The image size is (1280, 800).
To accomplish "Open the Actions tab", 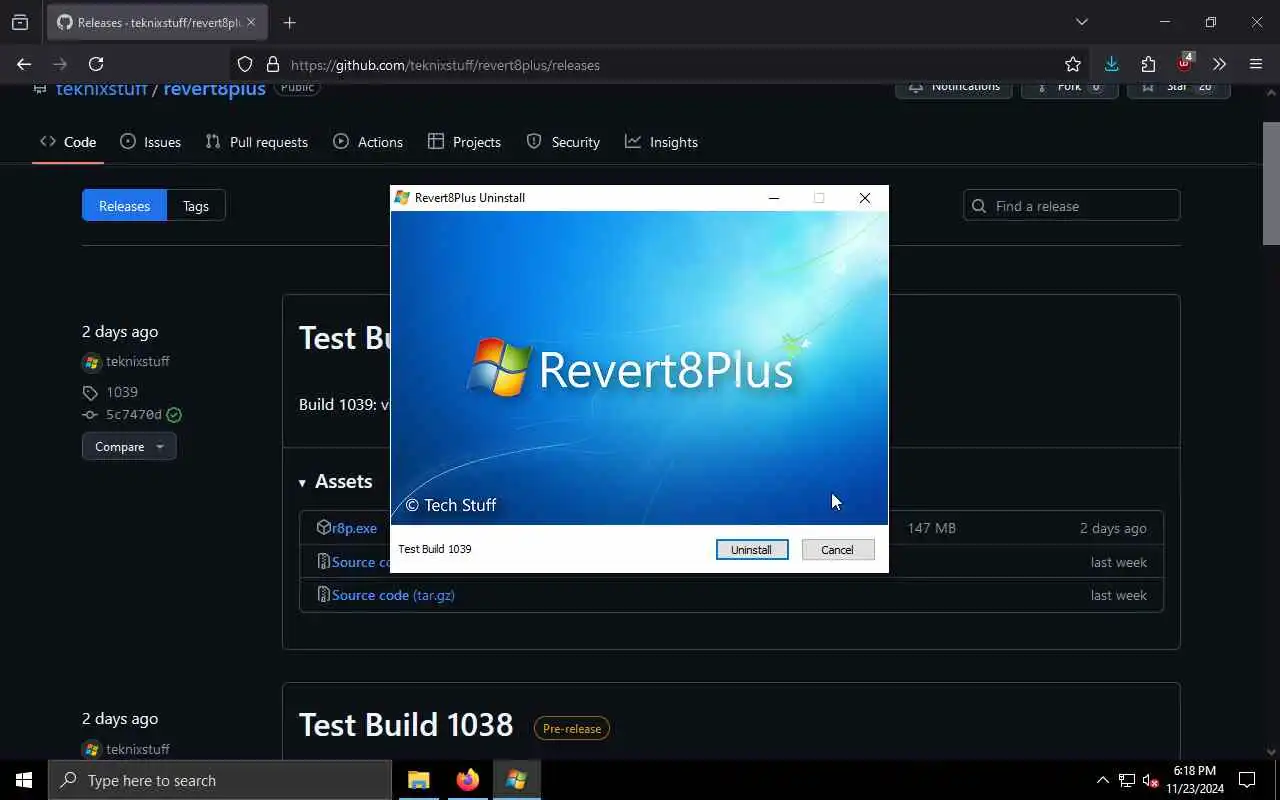I will (368, 142).
